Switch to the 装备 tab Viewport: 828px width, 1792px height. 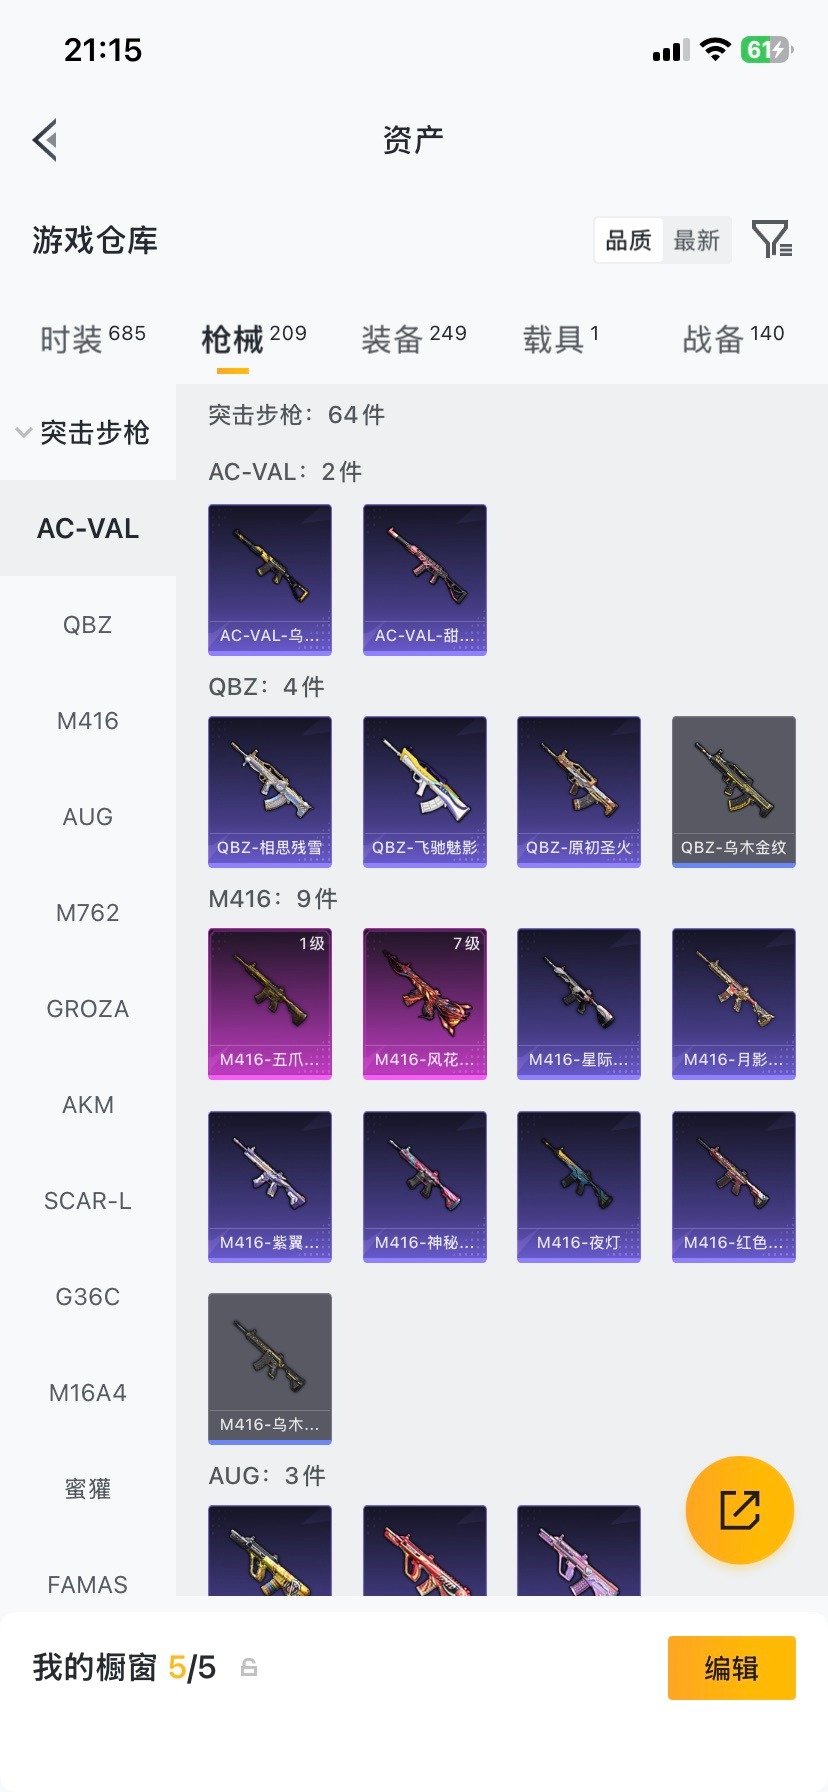[x=414, y=339]
